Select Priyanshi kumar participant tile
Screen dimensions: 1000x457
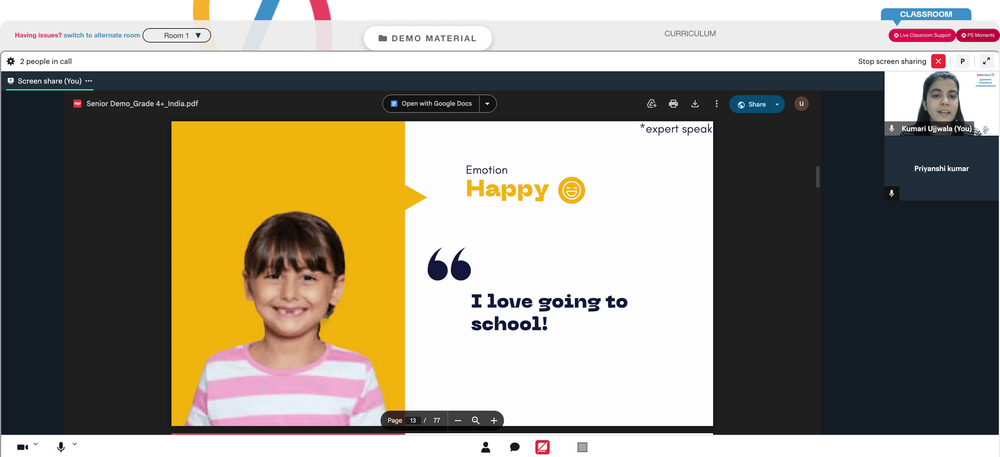[x=941, y=168]
